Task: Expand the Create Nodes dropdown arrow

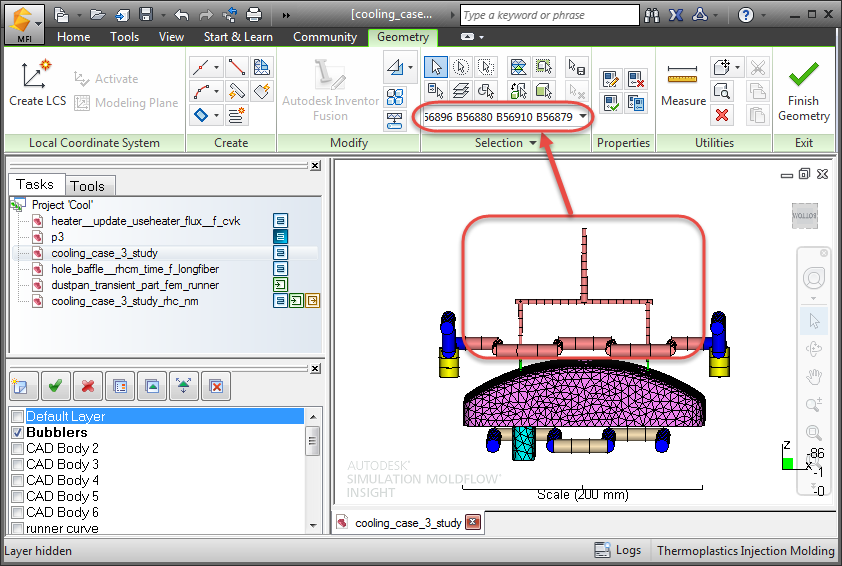Action: (216, 68)
